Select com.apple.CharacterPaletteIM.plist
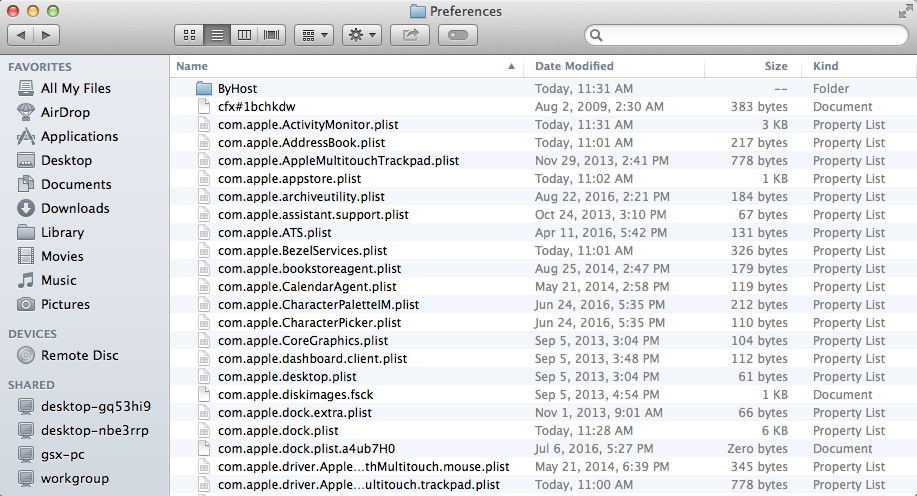Viewport: 917px width, 496px height. pyautogui.click(x=318, y=305)
